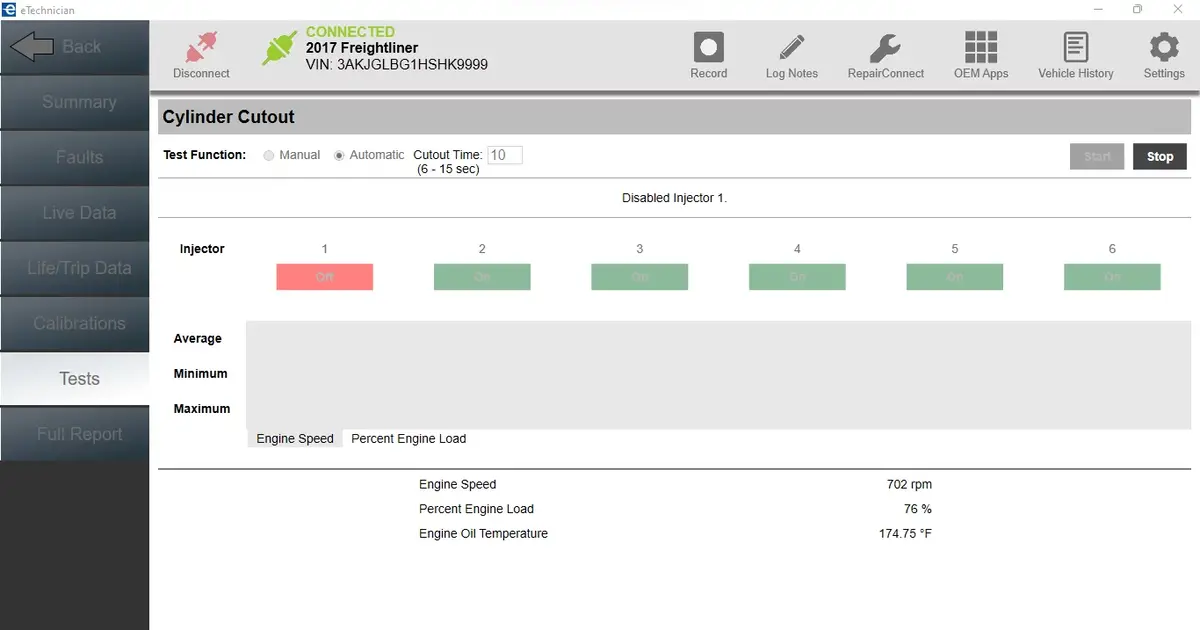This screenshot has width=1200, height=630.
Task: Toggle injector 1 red Off button
Action: point(325,277)
